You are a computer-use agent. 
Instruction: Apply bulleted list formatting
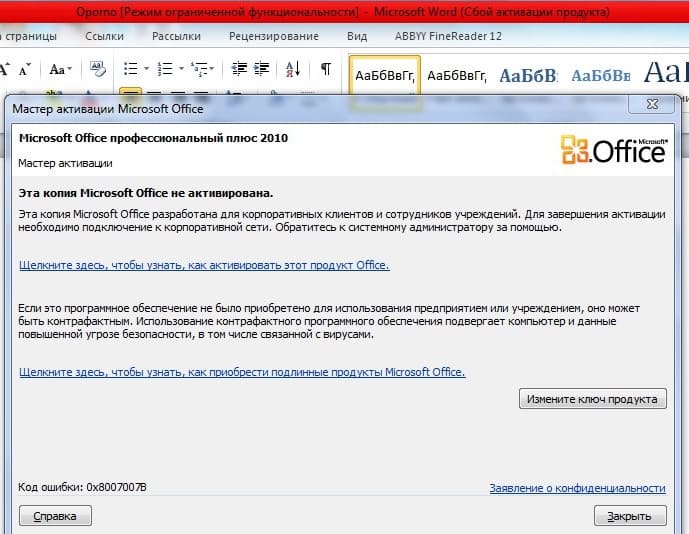point(129,69)
